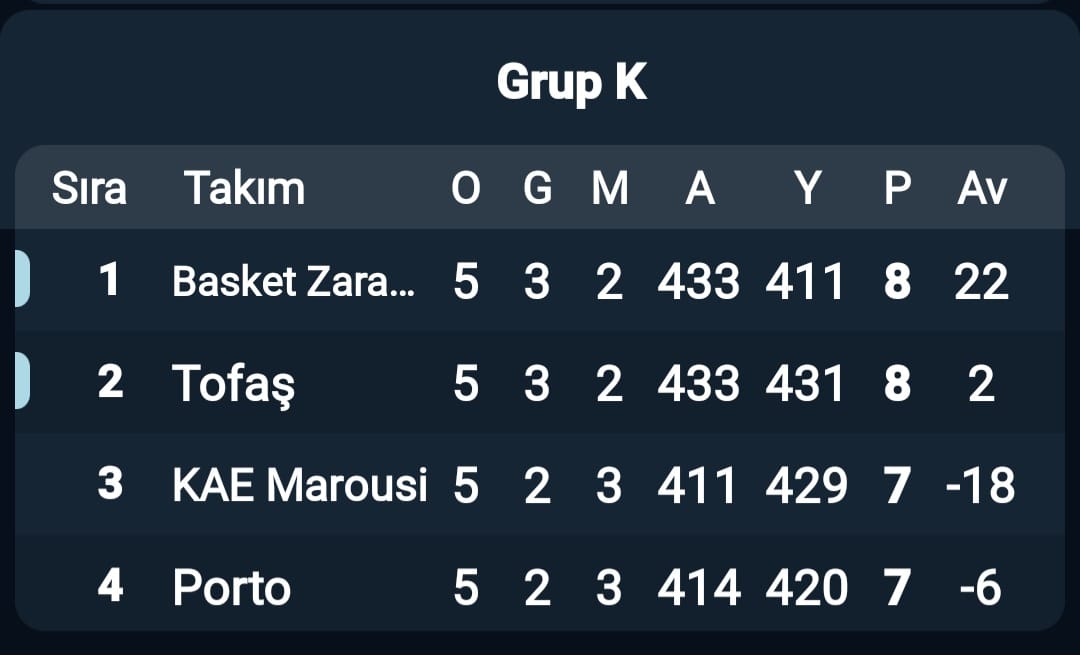Click the A points scored column header
Screen dimensions: 1080x655
tap(699, 188)
